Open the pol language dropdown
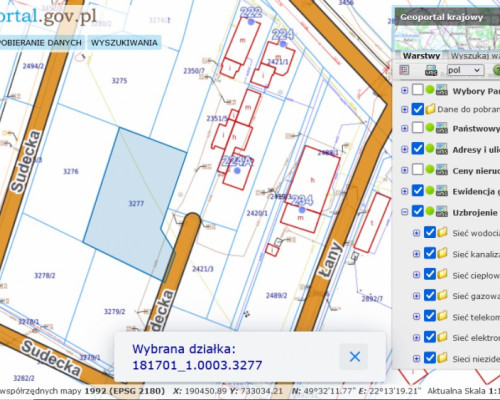Viewport: 500px width, 400px height. click(465, 70)
